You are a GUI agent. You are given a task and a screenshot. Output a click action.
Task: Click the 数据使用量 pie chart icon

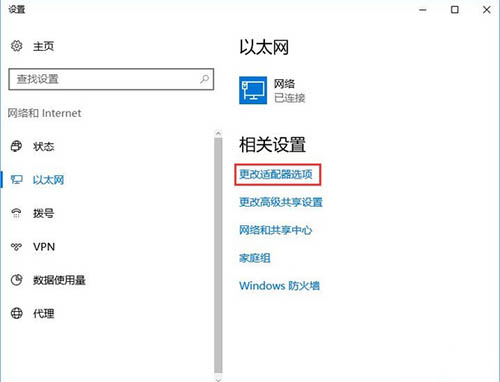click(x=16, y=280)
